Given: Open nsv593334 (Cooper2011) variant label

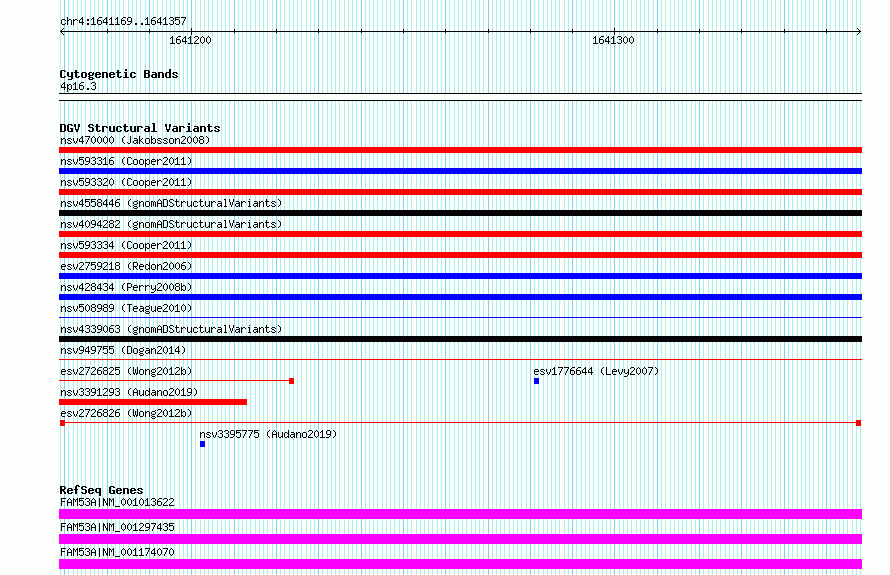Looking at the screenshot, I should coord(126,245).
